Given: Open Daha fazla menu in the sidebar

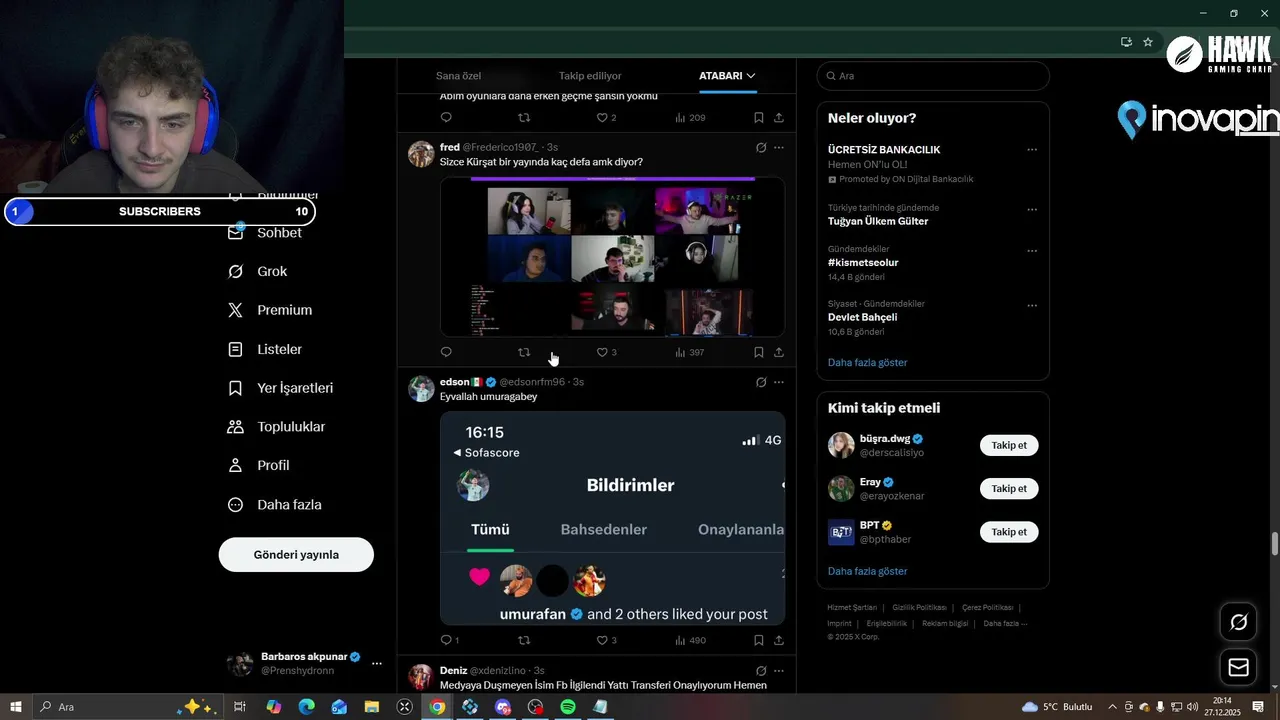Looking at the screenshot, I should [274, 505].
